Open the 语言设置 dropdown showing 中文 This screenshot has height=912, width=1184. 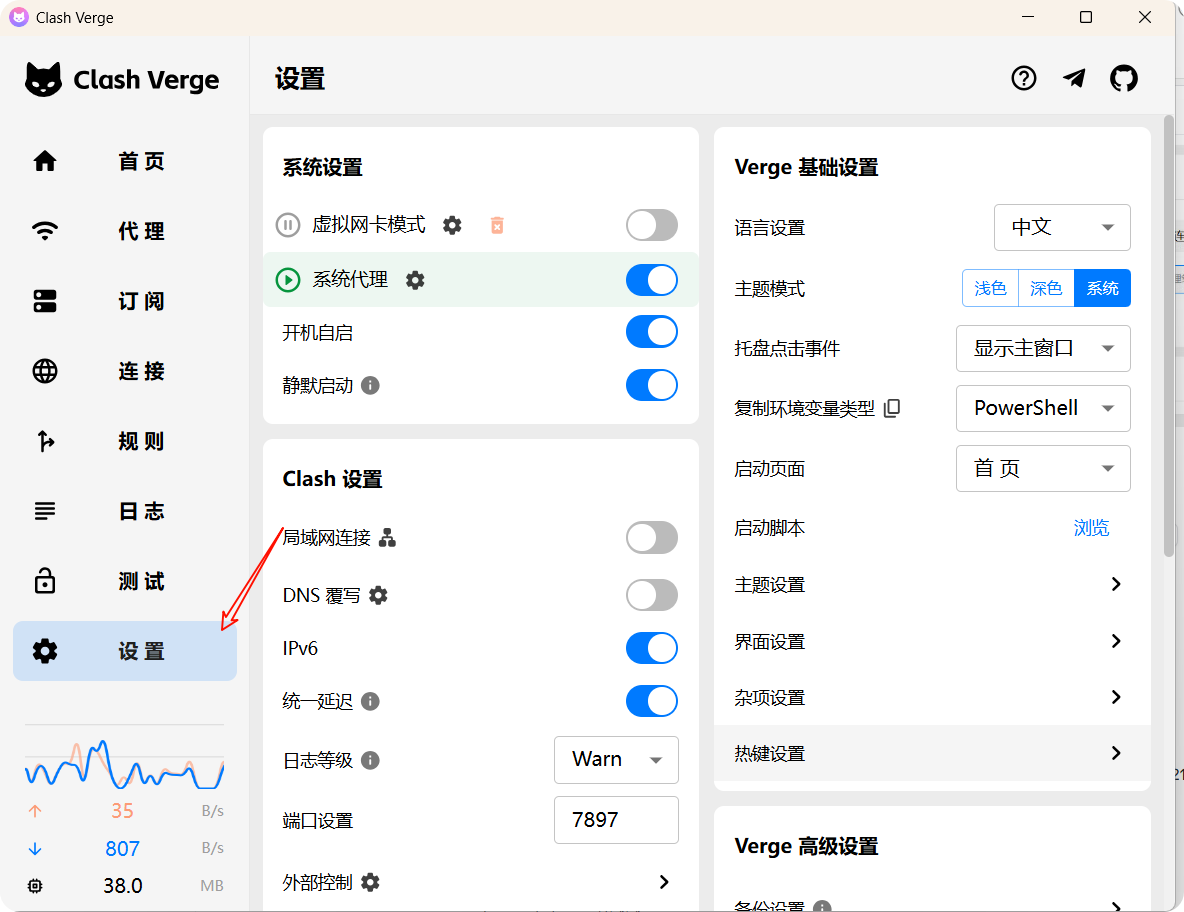[1062, 227]
